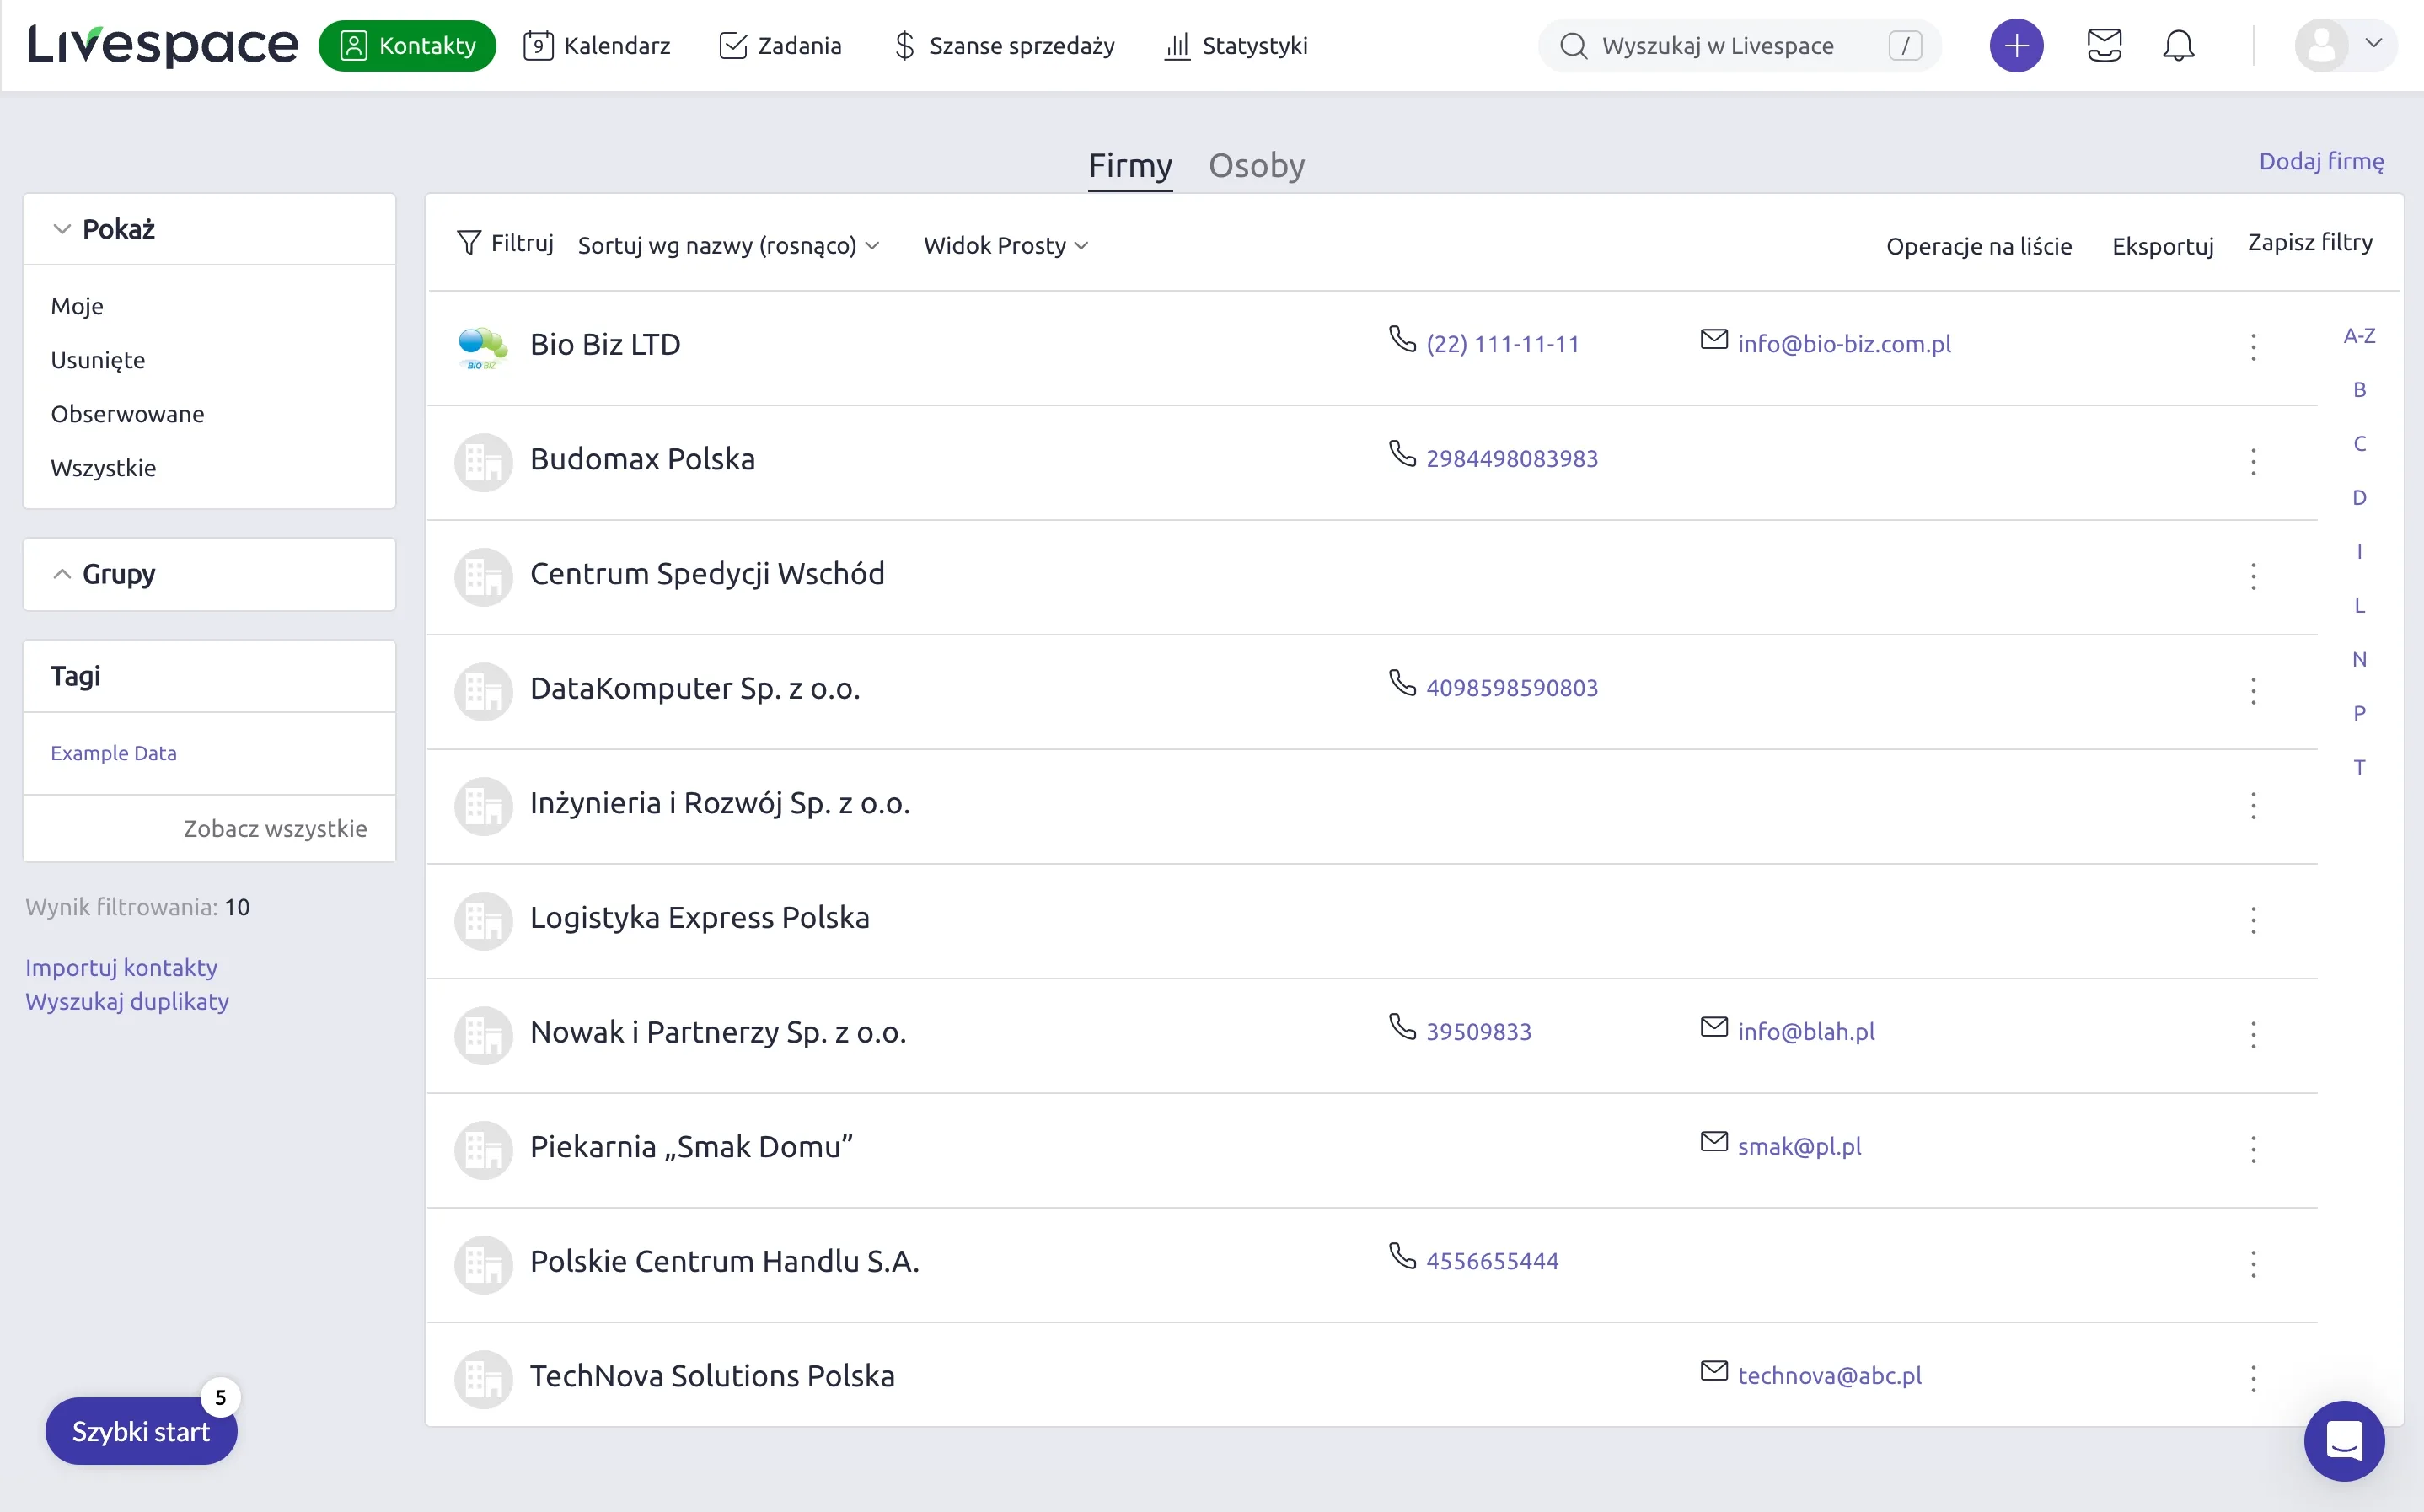This screenshot has height=1512, width=2424.
Task: Open the chat support bubble icon
Action: (2345, 1441)
